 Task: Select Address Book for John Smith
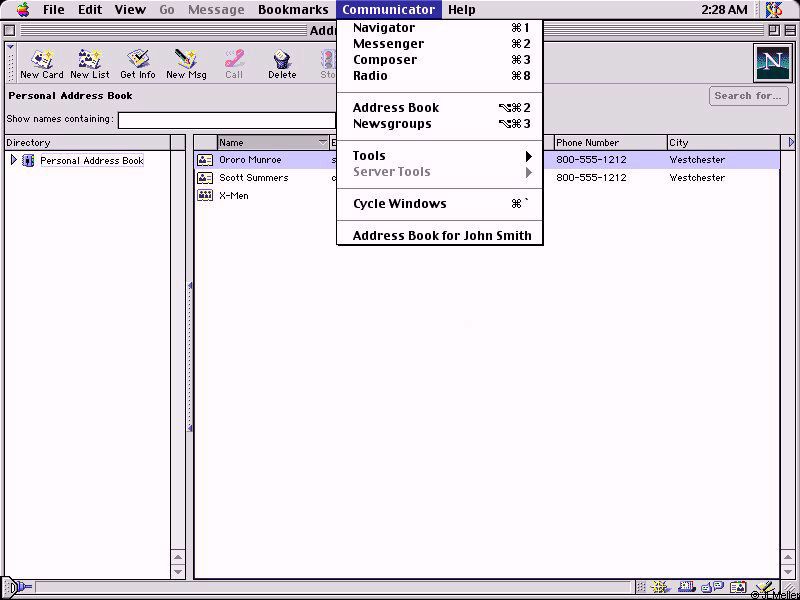click(x=440, y=236)
